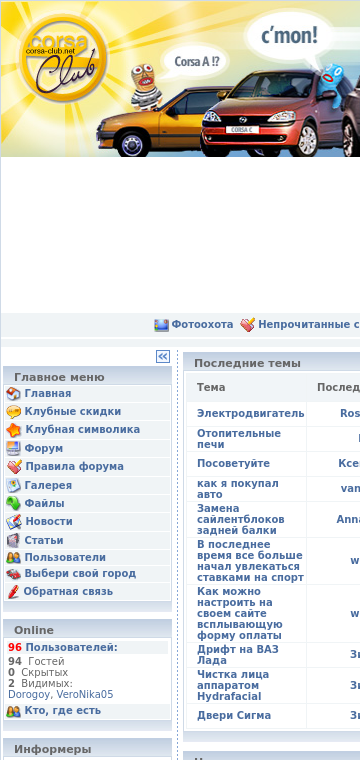Click the monitor icon beside Форум
Viewport: 360px width, 760px height.
click(13, 448)
